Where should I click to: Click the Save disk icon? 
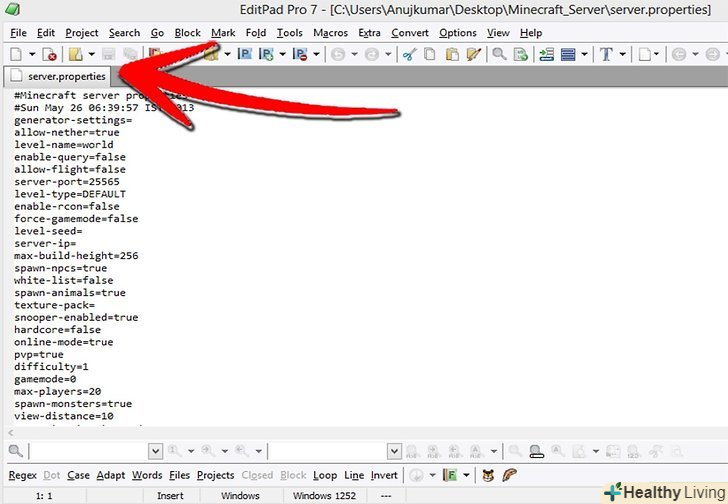point(109,54)
